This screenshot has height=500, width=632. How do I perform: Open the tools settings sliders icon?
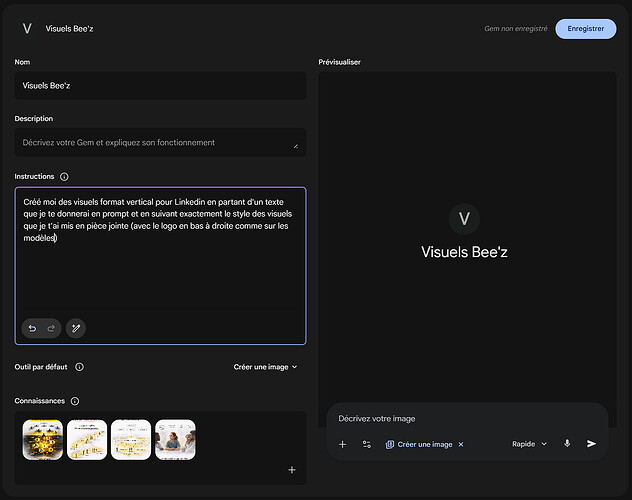point(367,444)
